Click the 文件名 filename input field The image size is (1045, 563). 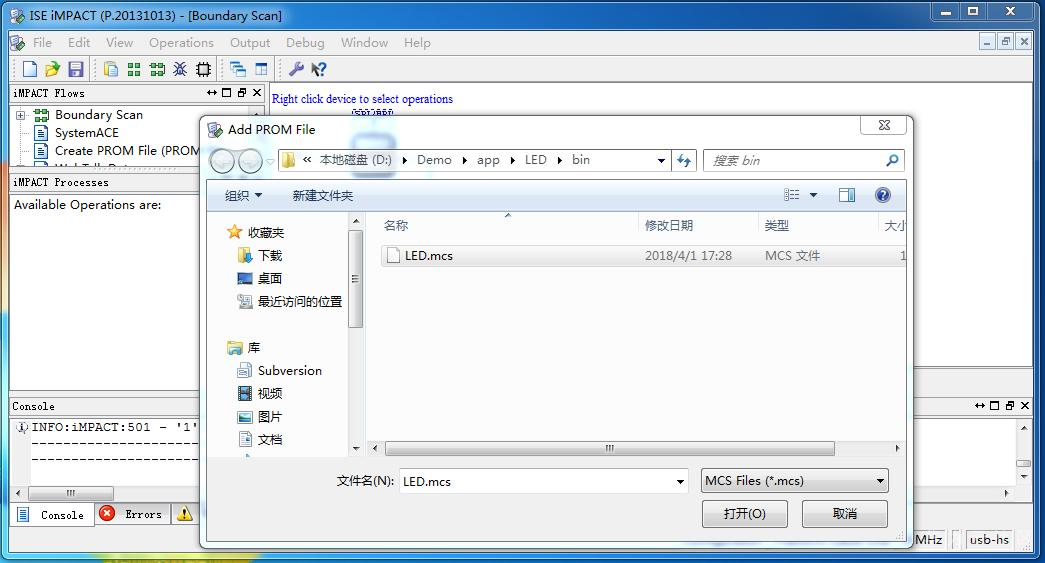point(537,481)
